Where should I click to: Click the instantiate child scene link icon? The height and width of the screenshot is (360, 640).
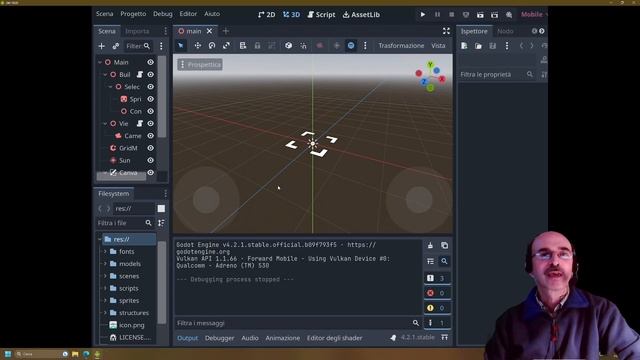point(116,46)
